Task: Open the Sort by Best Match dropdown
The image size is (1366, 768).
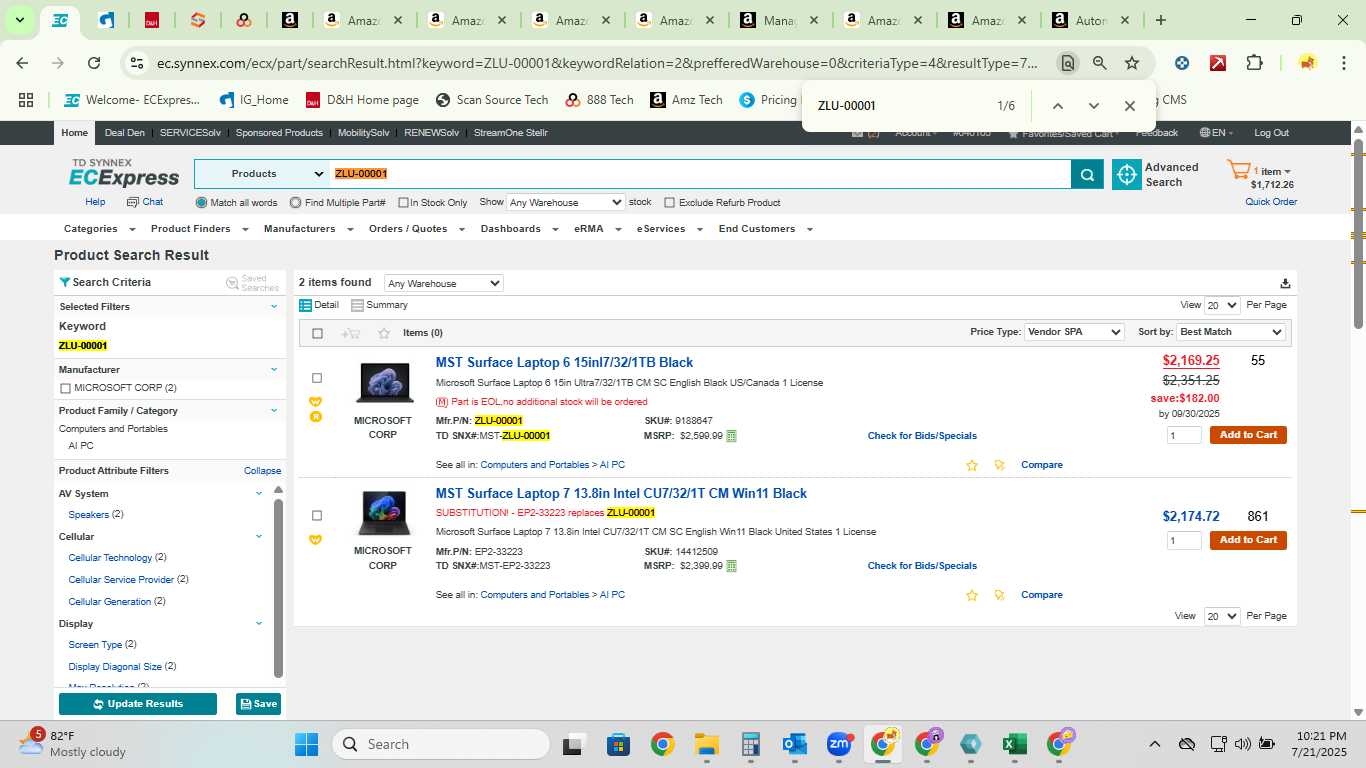Action: (1231, 332)
